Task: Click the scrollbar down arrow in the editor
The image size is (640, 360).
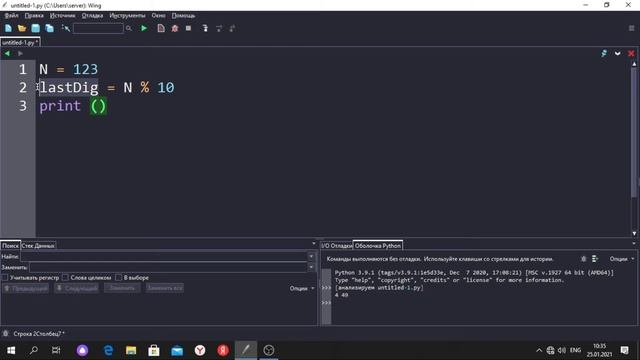Action: click(x=634, y=233)
